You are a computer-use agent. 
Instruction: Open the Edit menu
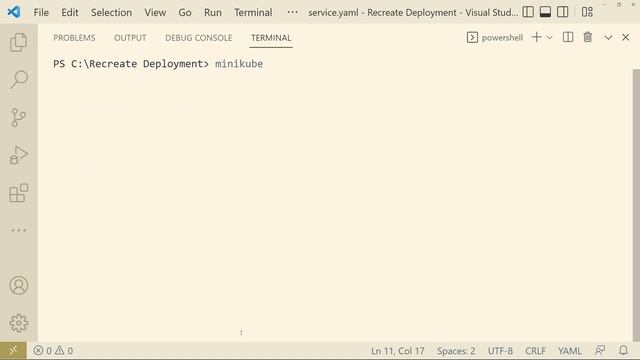pyautogui.click(x=70, y=12)
